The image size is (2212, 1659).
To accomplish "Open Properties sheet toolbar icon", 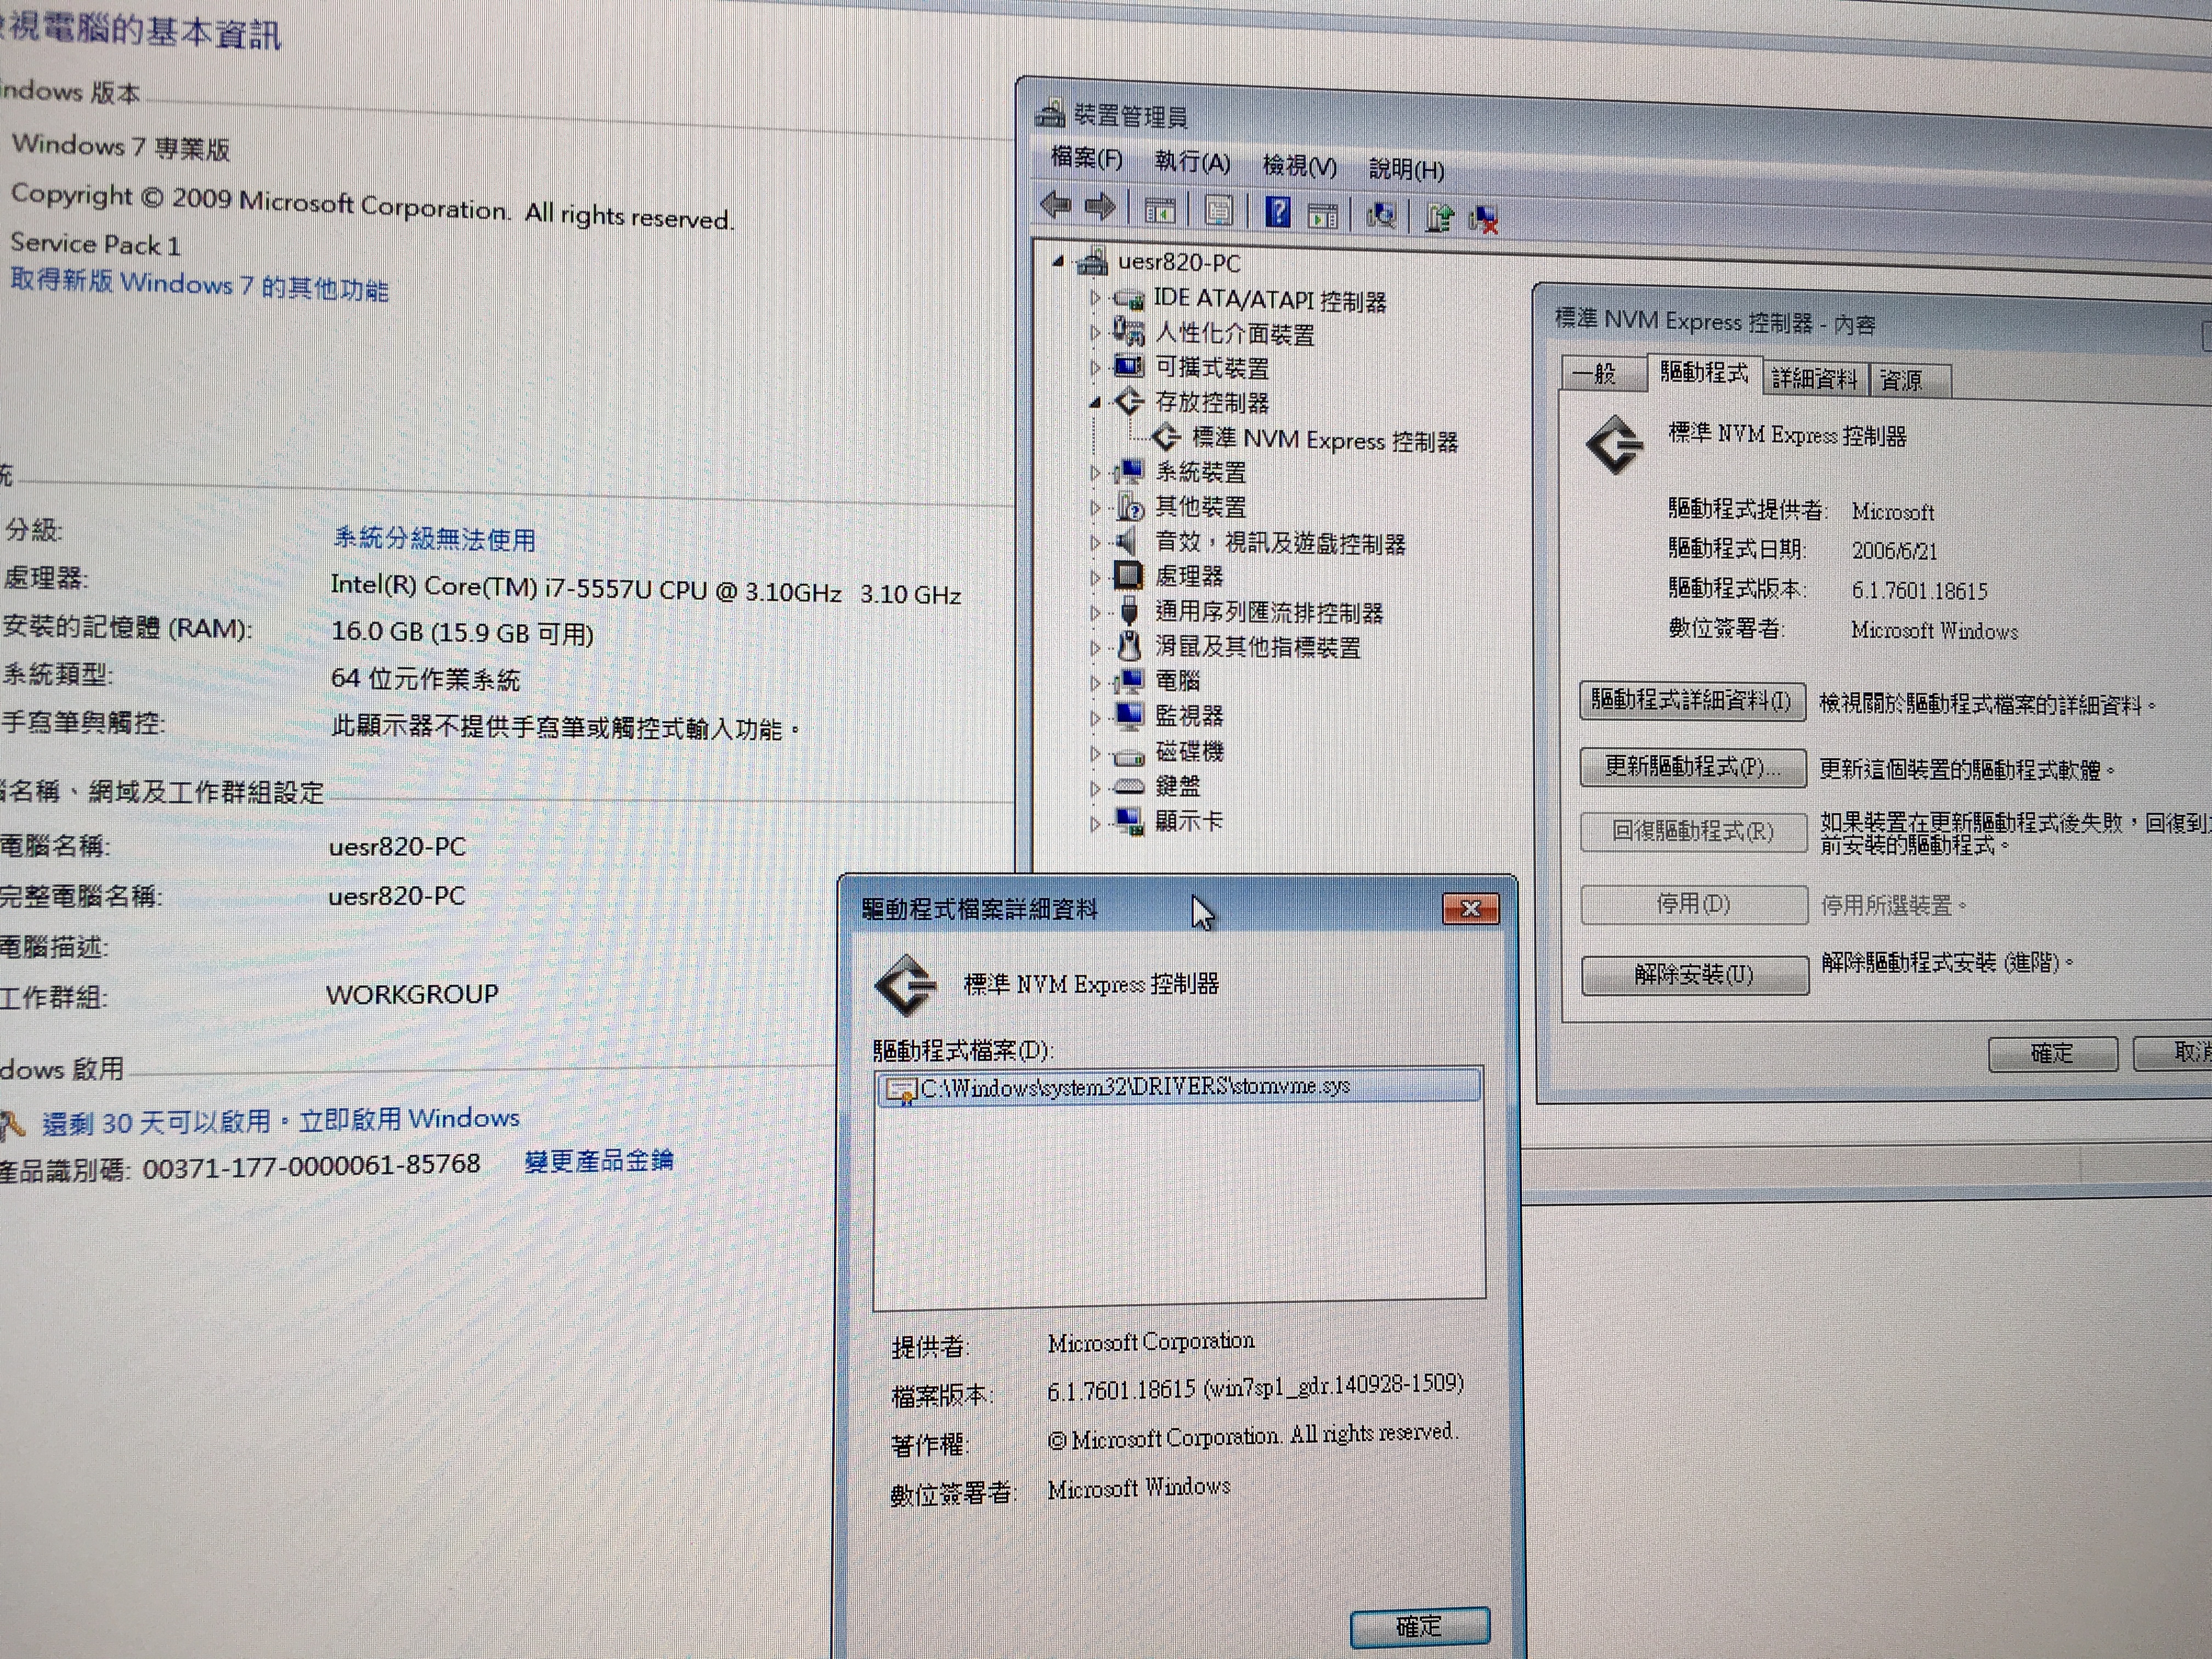I will pos(1218,210).
